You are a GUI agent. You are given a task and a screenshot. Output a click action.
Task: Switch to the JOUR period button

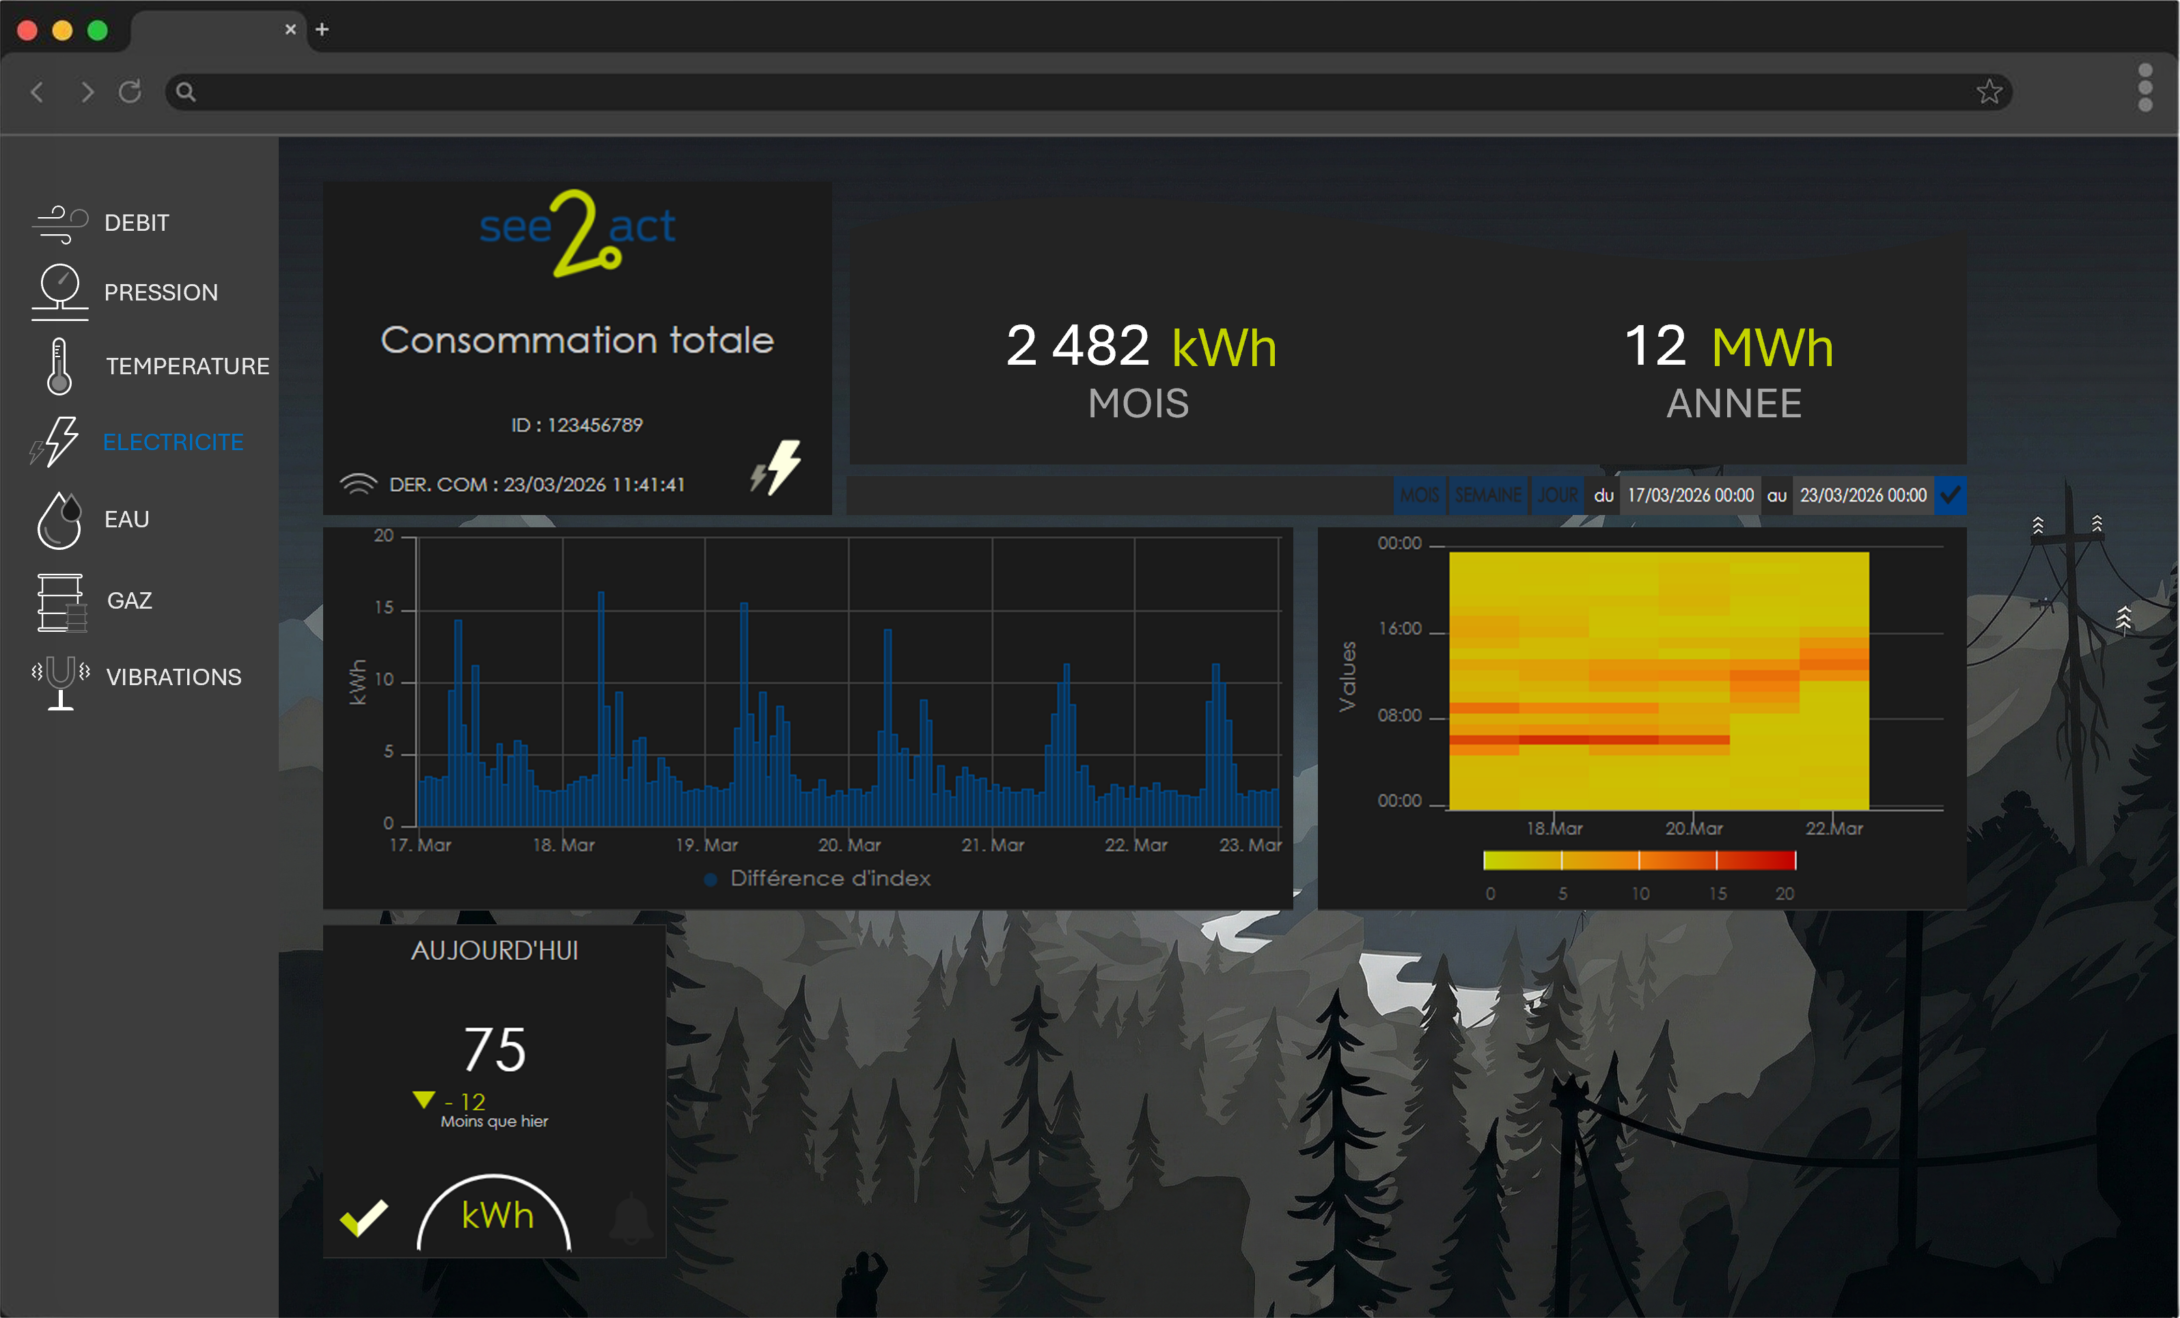(x=1556, y=495)
